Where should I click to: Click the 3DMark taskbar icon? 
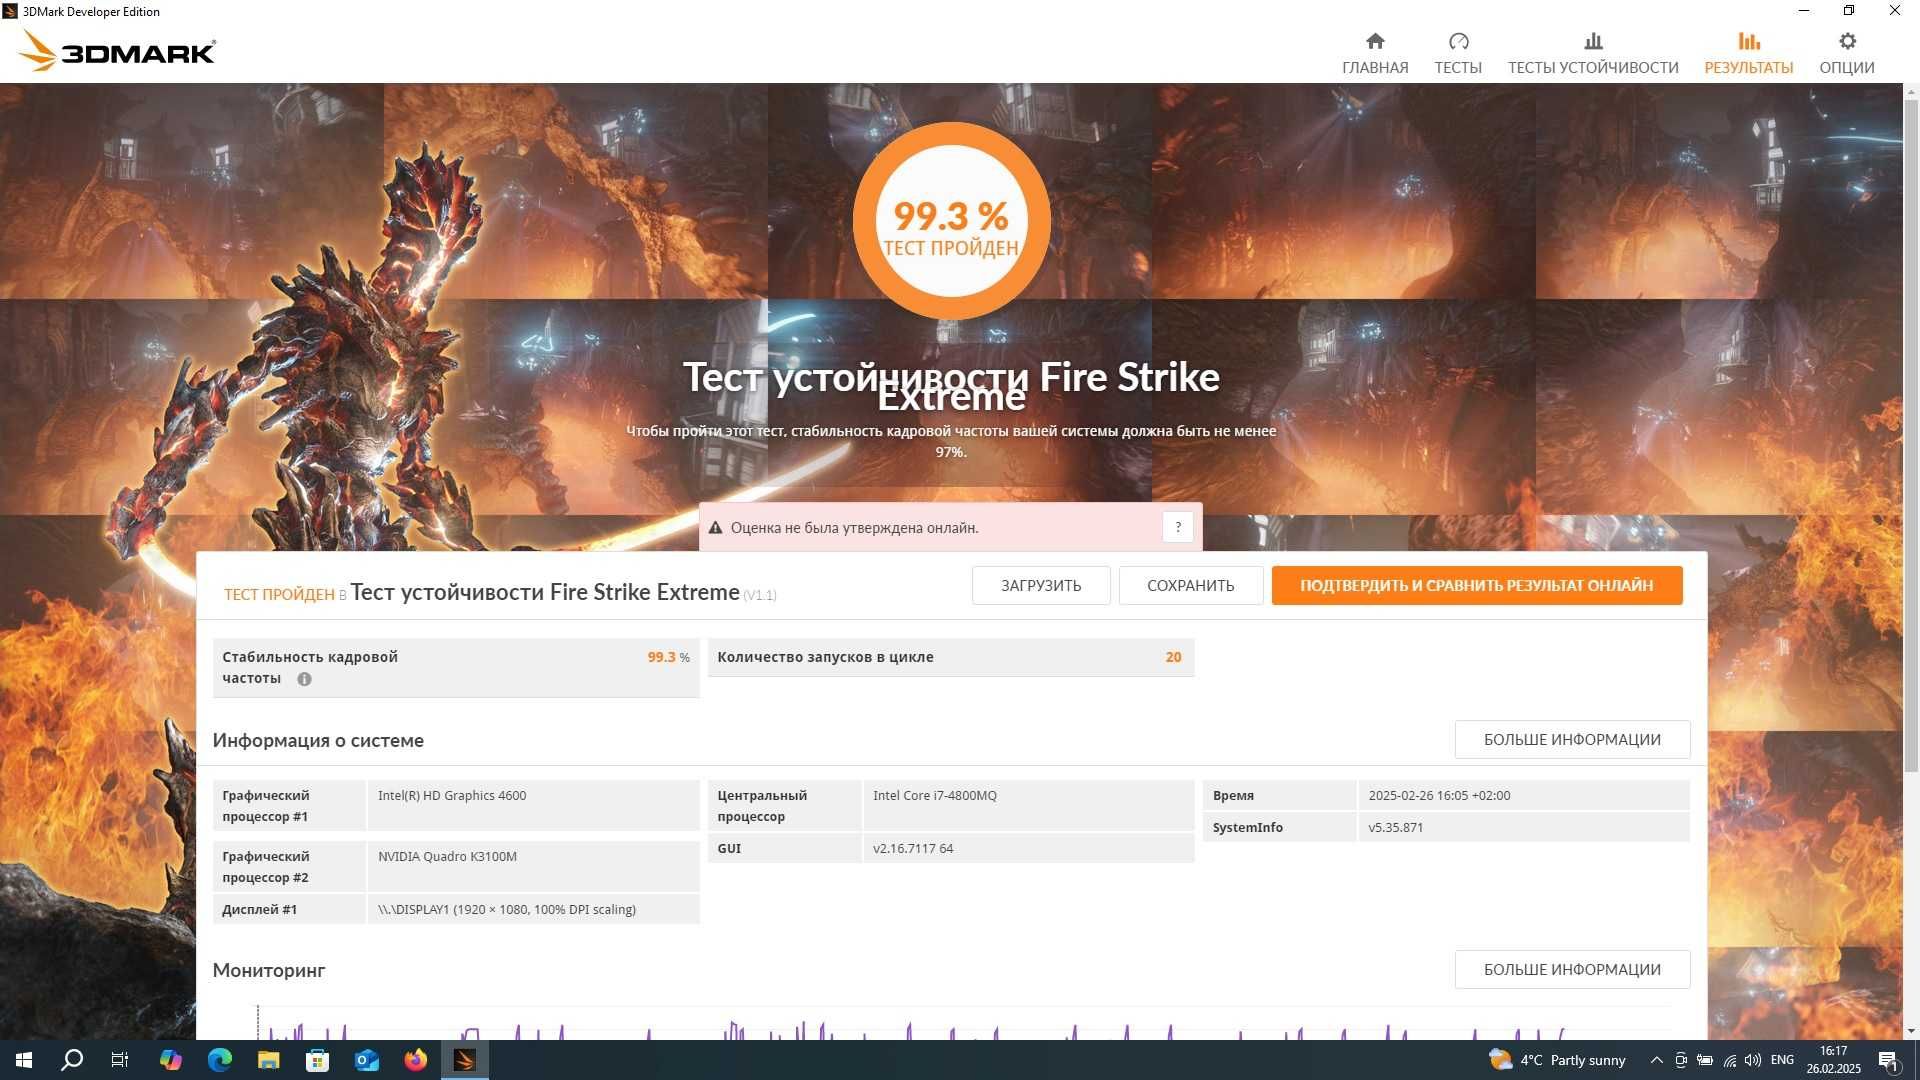[465, 1060]
